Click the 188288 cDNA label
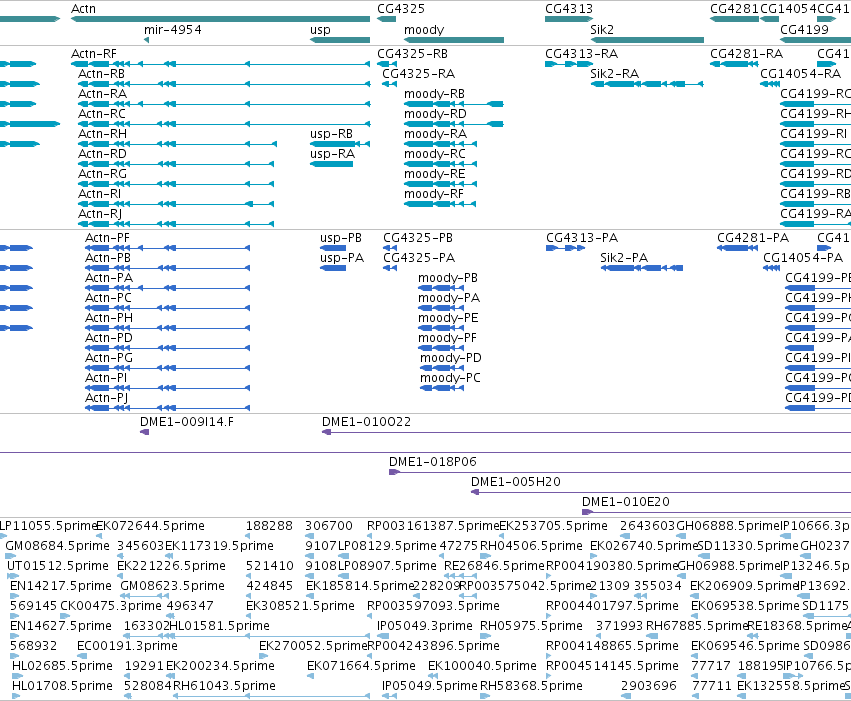Image resolution: width=851 pixels, height=701 pixels. tap(269, 526)
